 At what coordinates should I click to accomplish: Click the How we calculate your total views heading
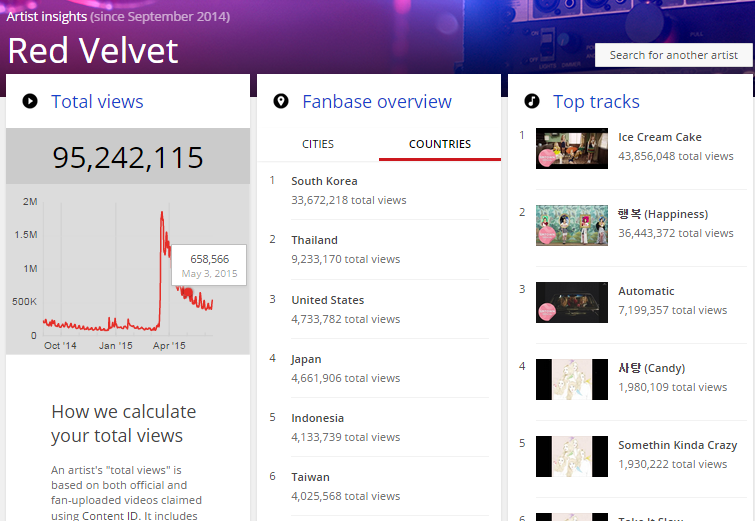coord(124,423)
